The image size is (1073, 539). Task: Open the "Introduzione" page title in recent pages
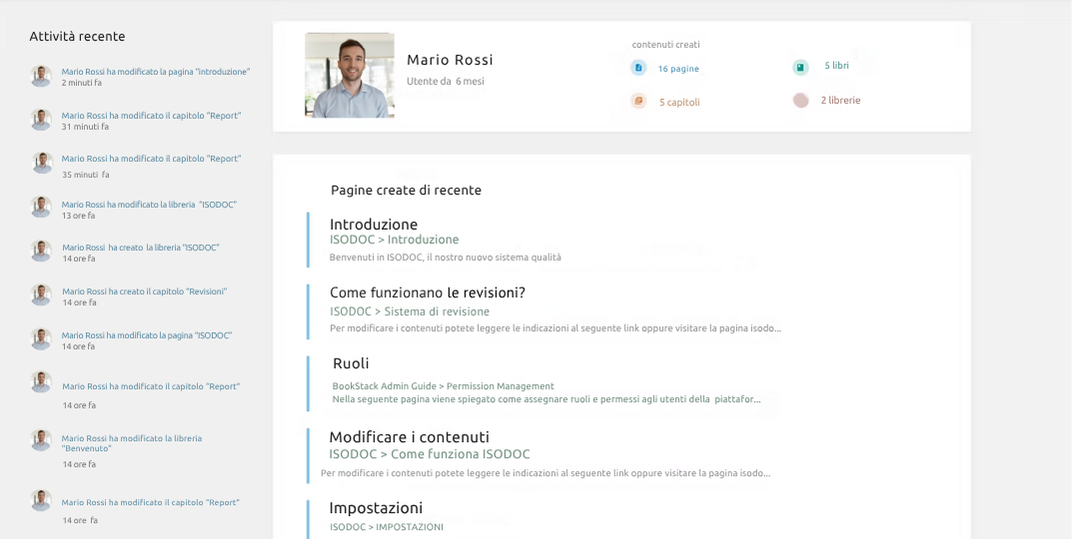point(373,224)
